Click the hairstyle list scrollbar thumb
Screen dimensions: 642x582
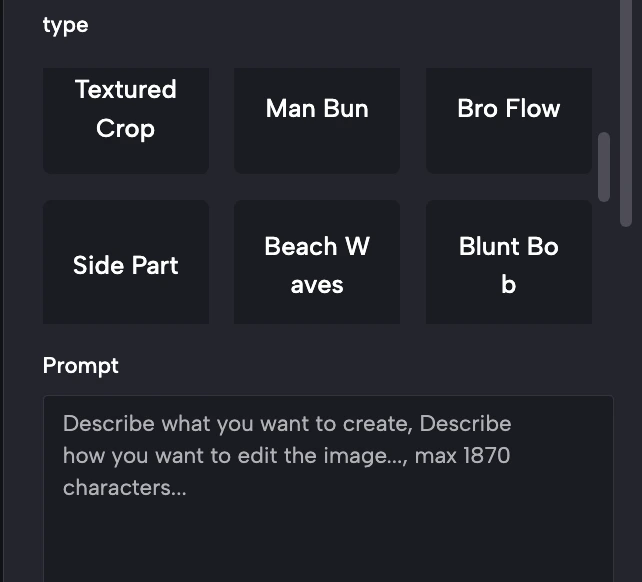click(603, 167)
